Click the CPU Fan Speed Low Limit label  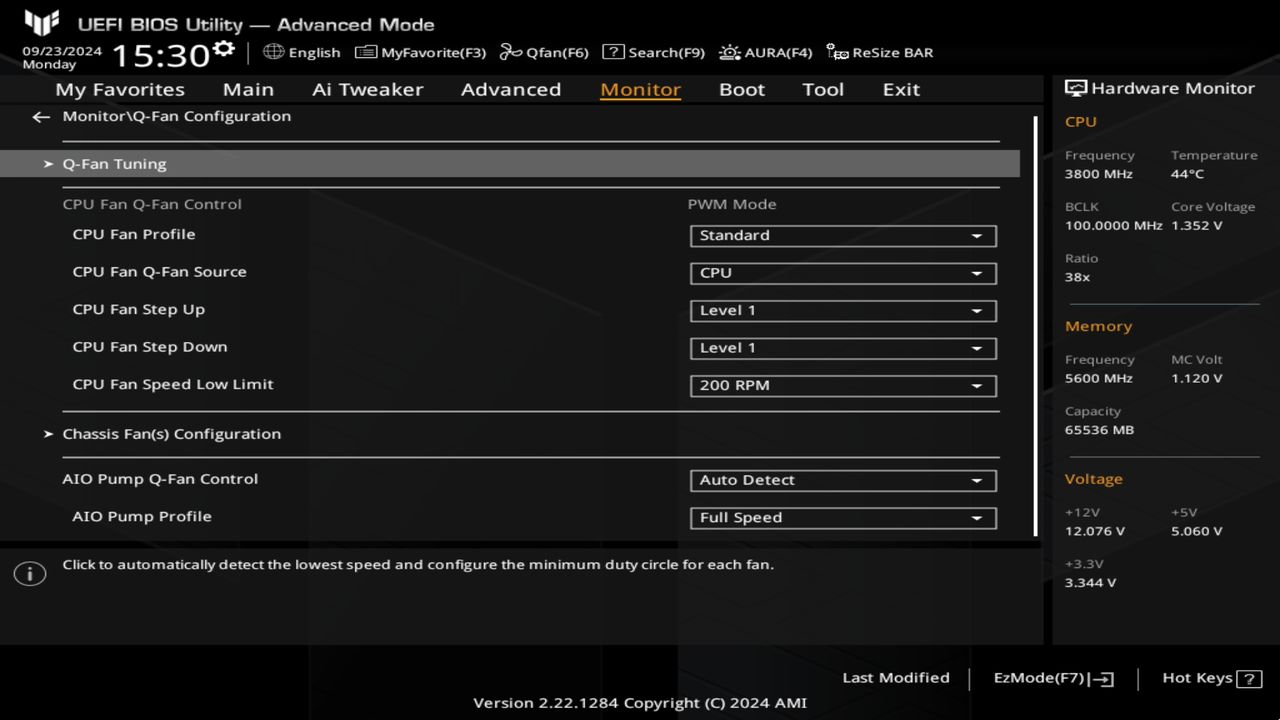(173, 384)
